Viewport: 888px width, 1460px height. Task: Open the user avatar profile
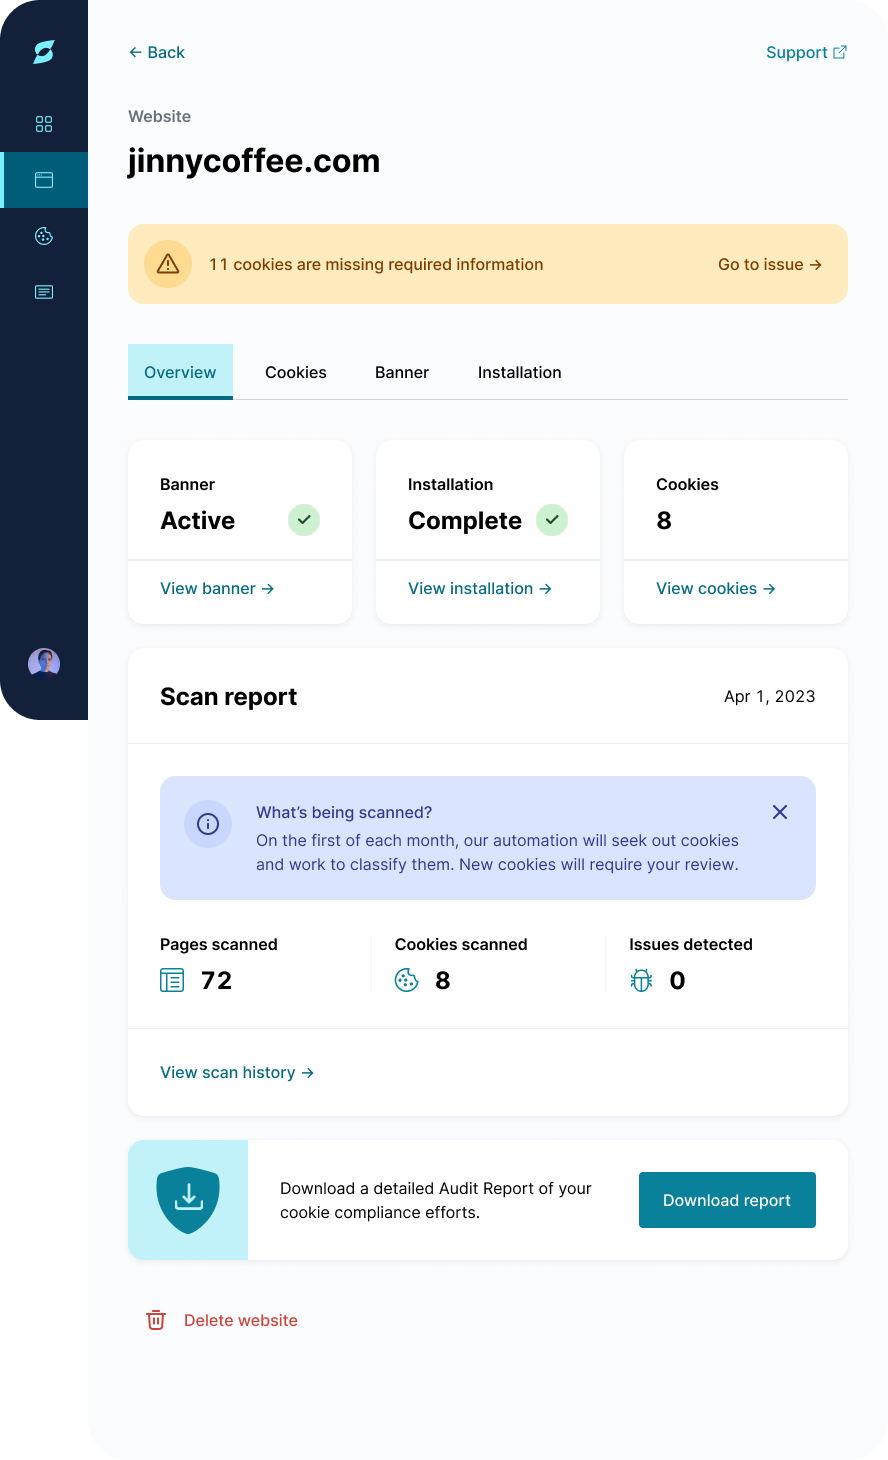point(44,663)
